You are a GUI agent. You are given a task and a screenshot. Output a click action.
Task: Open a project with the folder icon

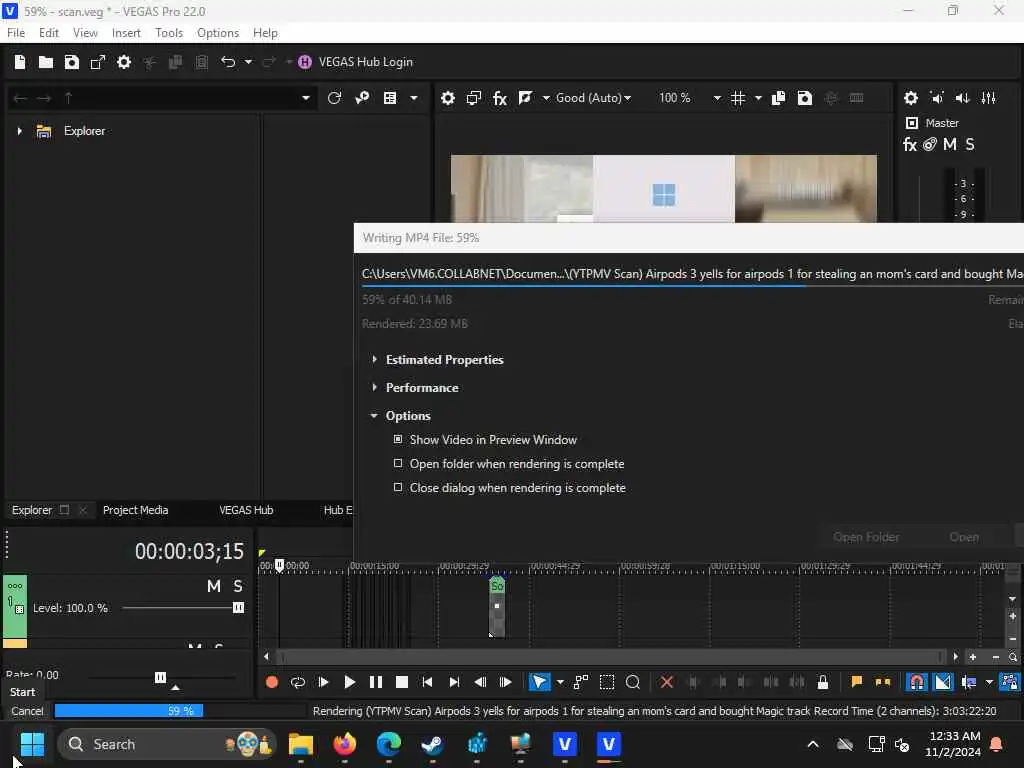(x=46, y=62)
